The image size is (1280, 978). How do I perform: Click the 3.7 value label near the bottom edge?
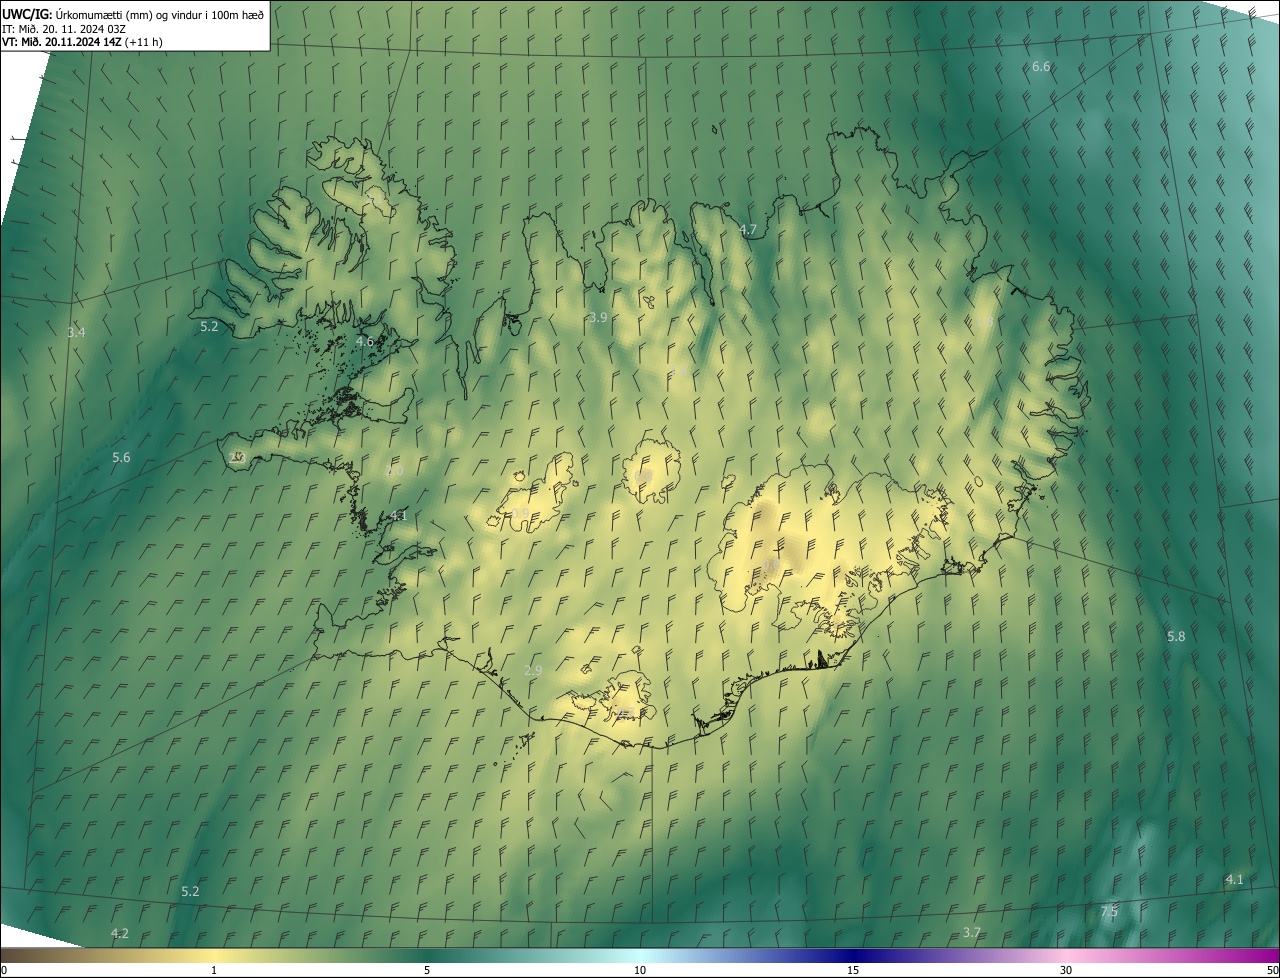tap(971, 932)
